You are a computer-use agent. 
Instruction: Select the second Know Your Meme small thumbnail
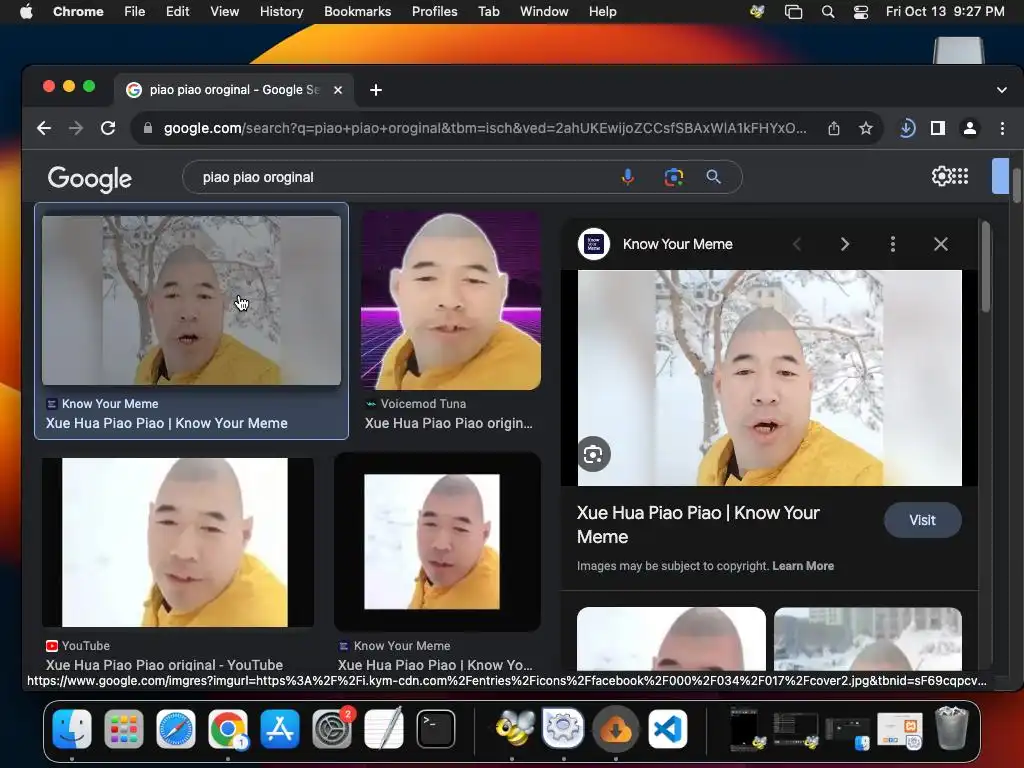[437, 542]
